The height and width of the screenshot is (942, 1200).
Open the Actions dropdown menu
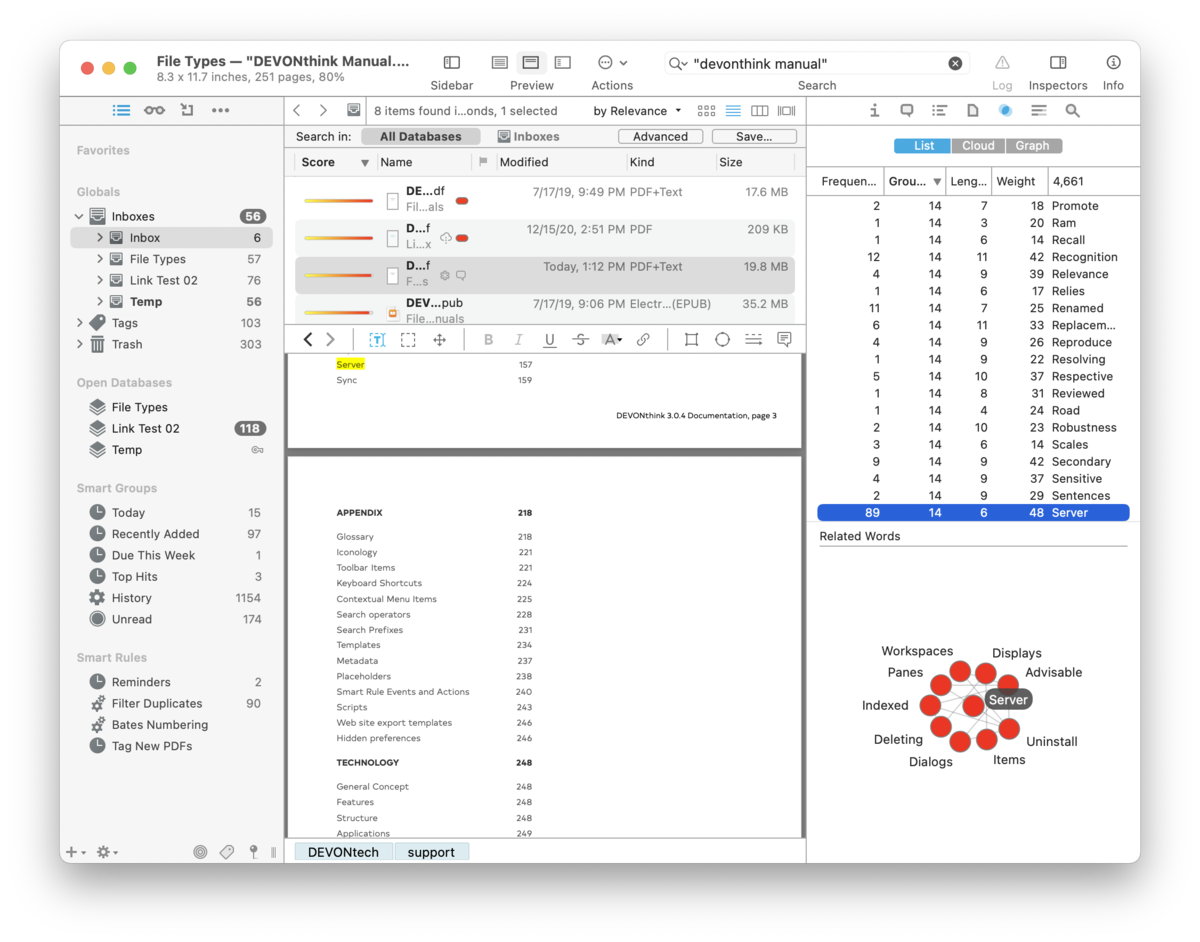[x=612, y=63]
